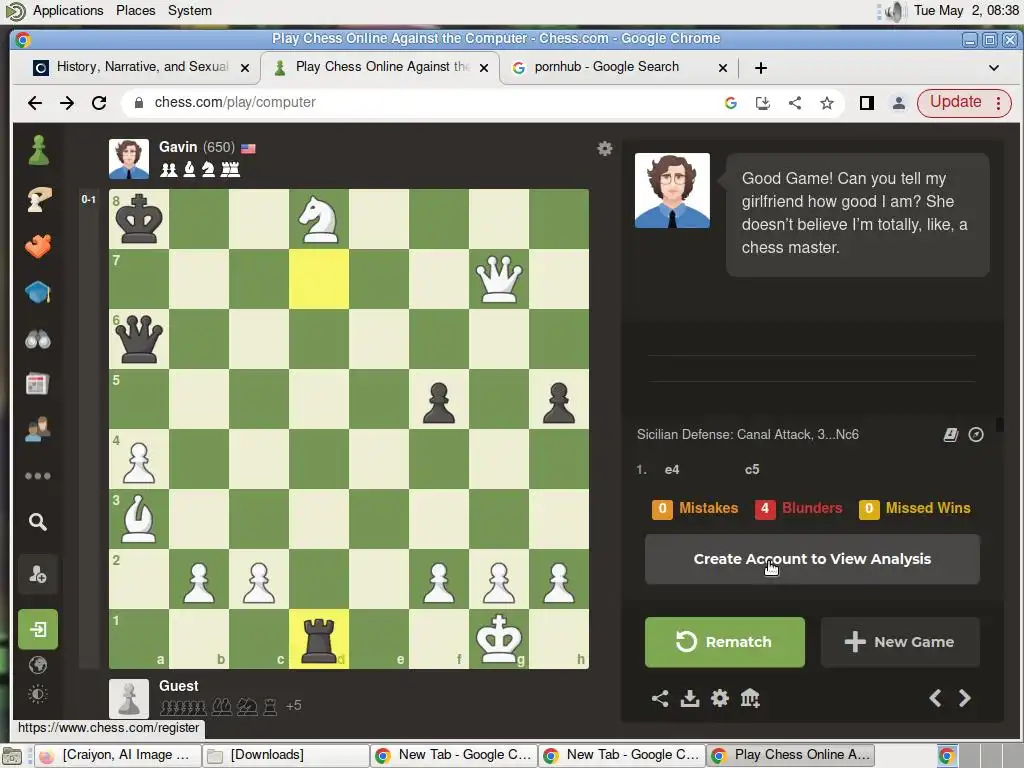This screenshot has width=1024, height=768.
Task: Open the language globe icon
Action: click(38, 665)
